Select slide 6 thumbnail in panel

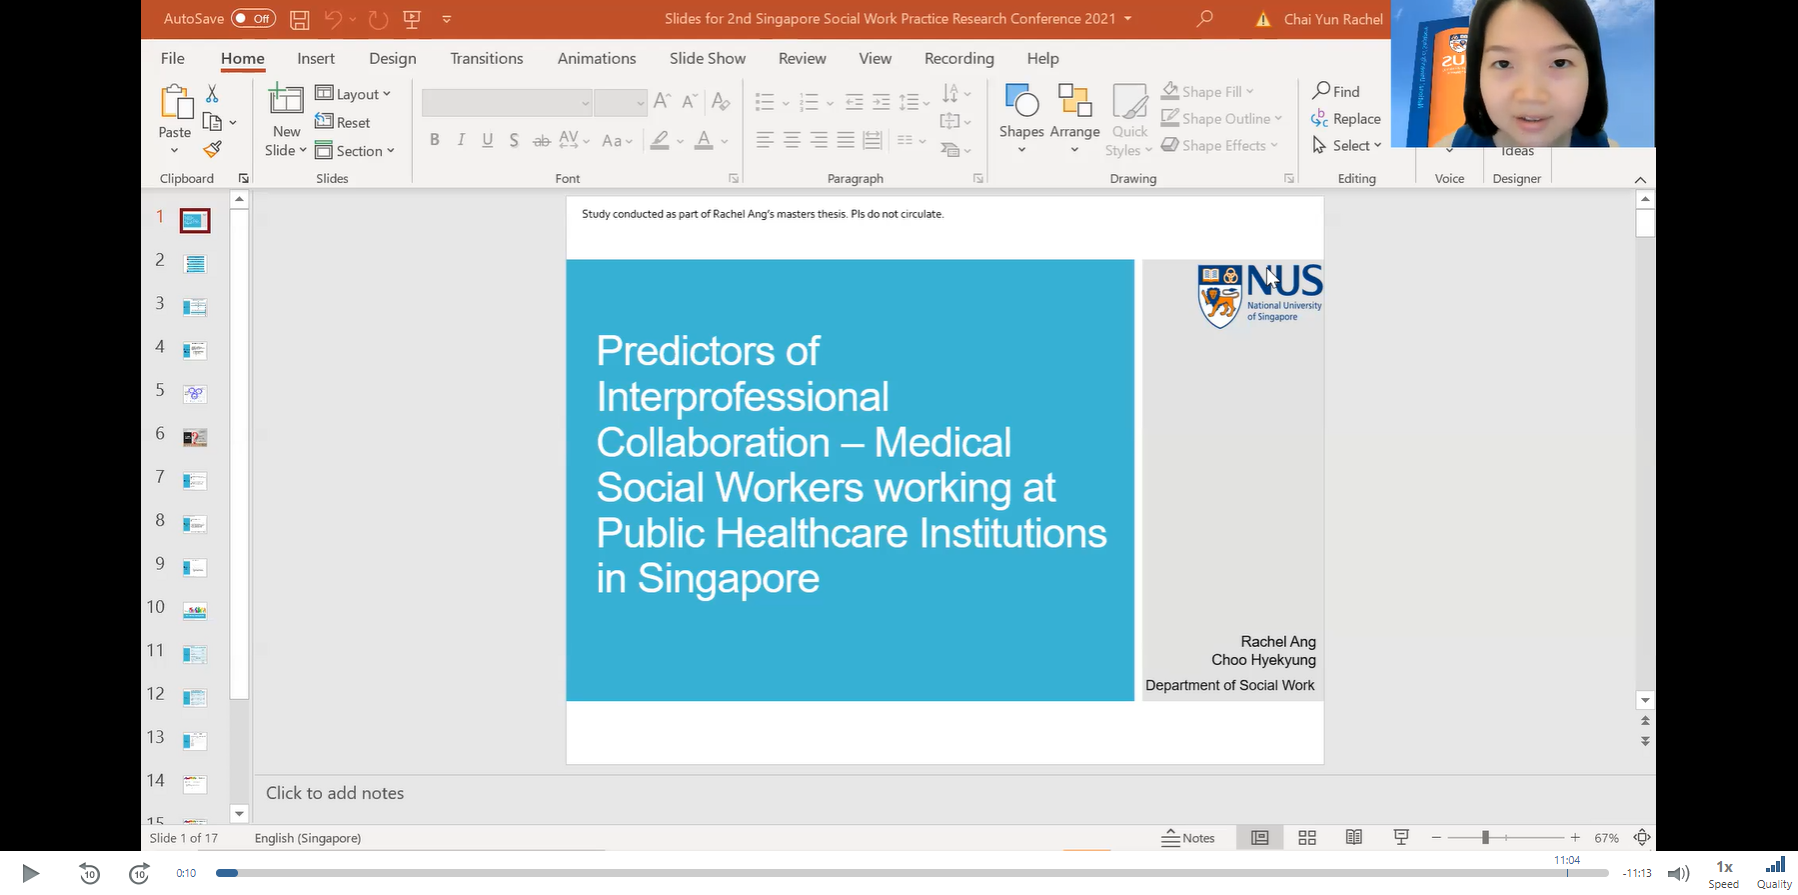tap(195, 437)
